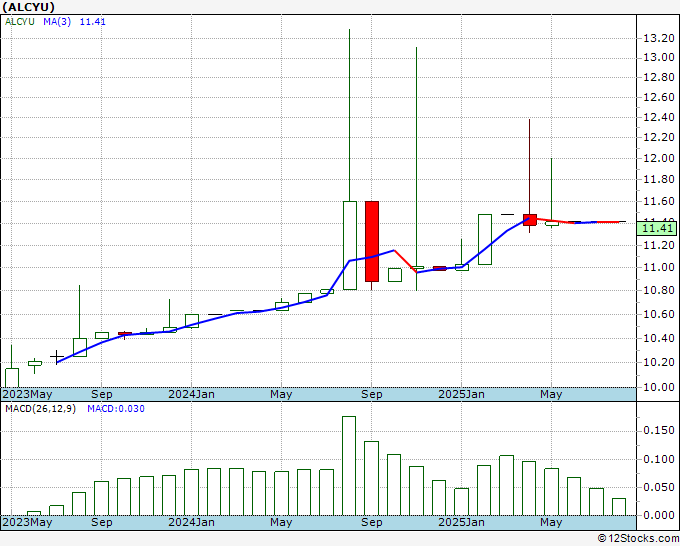The height and width of the screenshot is (546, 680).
Task: Click the 12.60 price axis label
Action: (658, 97)
